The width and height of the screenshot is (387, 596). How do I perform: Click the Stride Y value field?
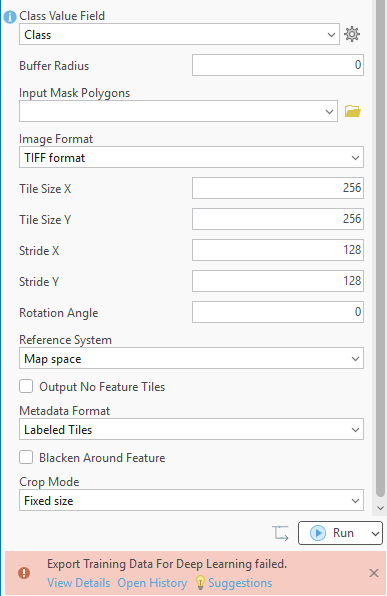278,281
